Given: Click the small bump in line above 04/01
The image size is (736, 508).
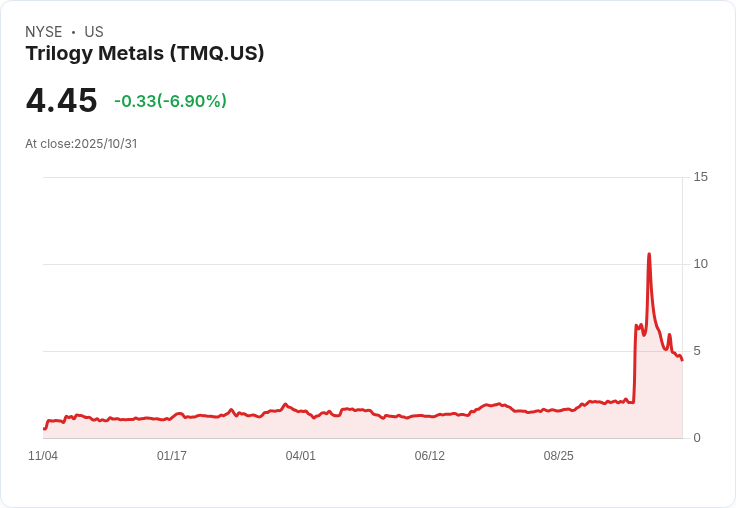Looking at the screenshot, I should click(285, 404).
